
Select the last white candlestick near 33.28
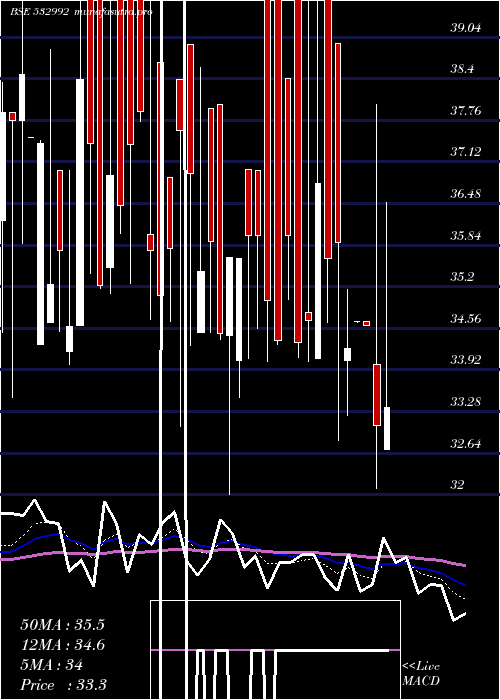pyautogui.click(x=387, y=428)
